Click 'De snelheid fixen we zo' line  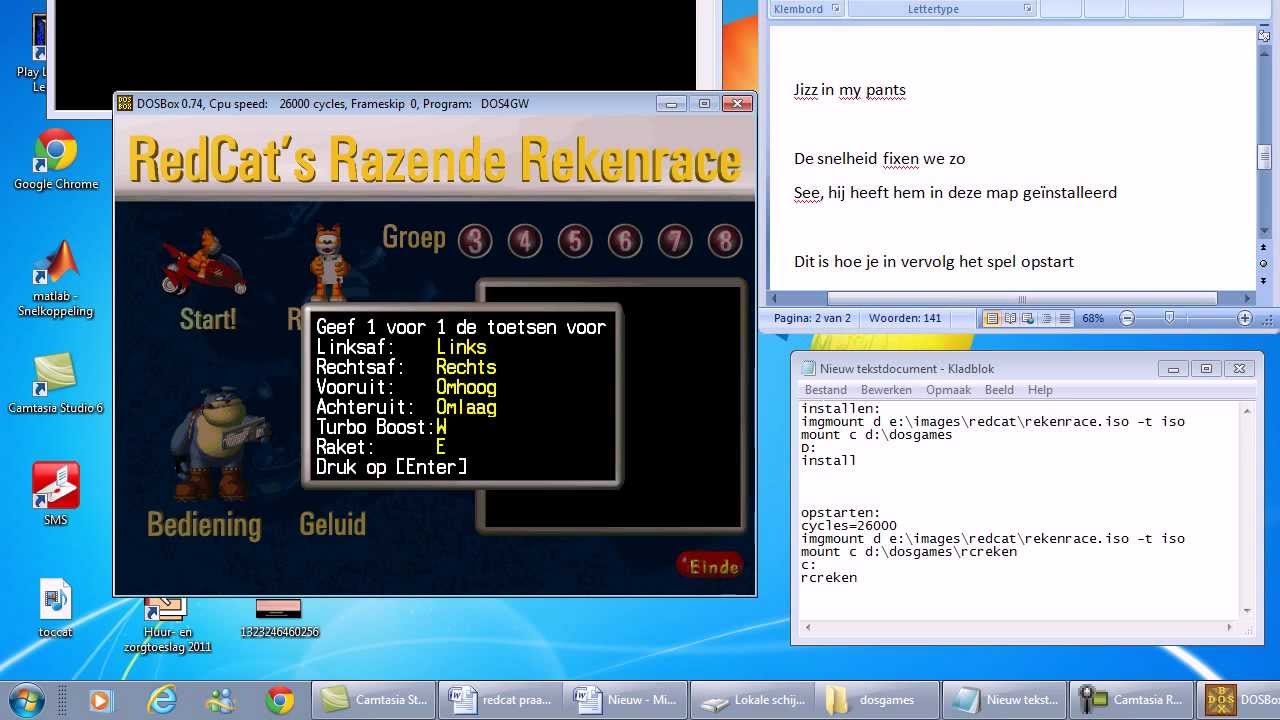coord(879,158)
